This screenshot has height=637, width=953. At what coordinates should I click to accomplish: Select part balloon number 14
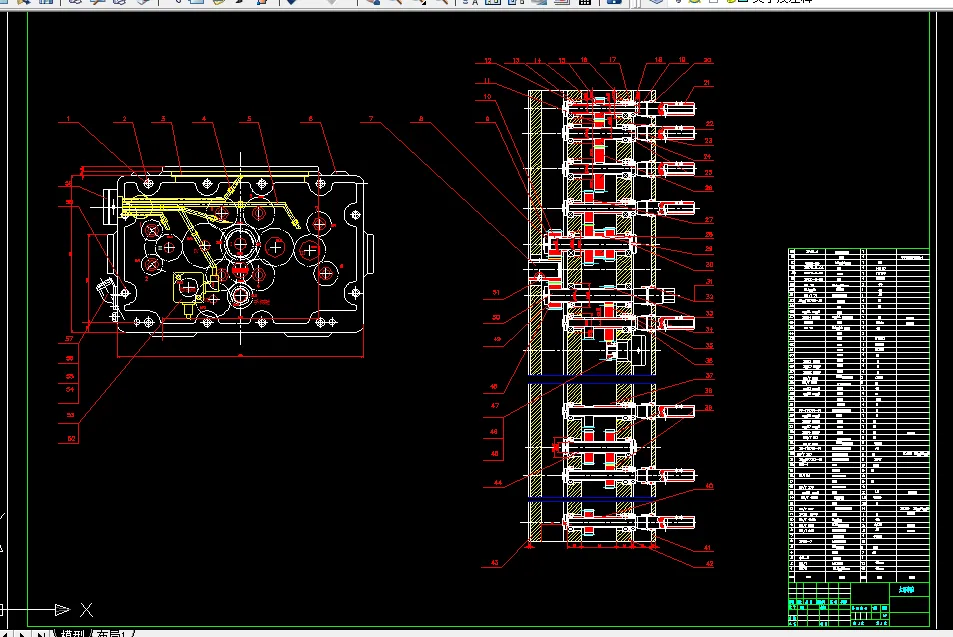click(538, 61)
